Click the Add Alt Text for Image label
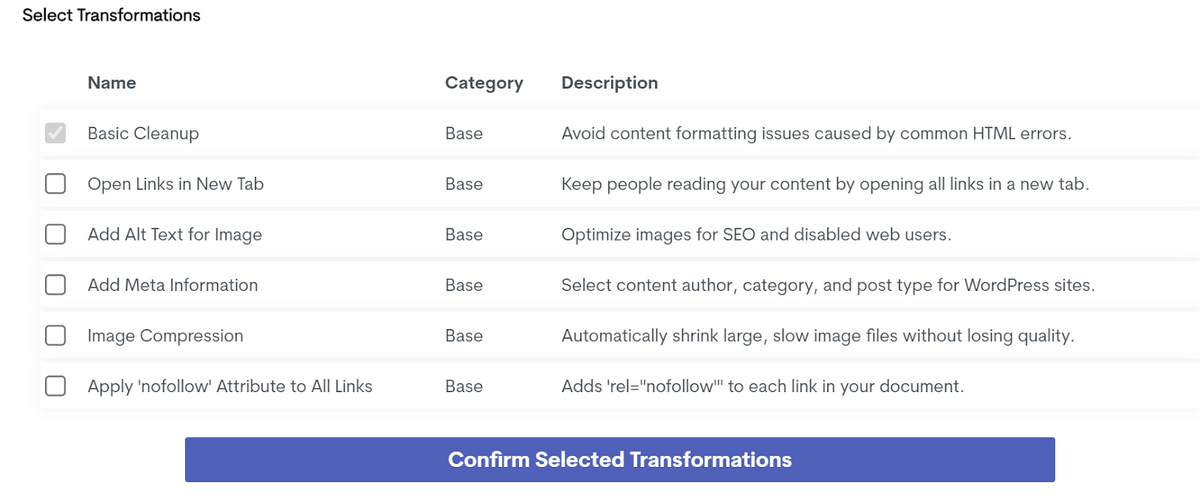This screenshot has width=1200, height=503. [175, 235]
